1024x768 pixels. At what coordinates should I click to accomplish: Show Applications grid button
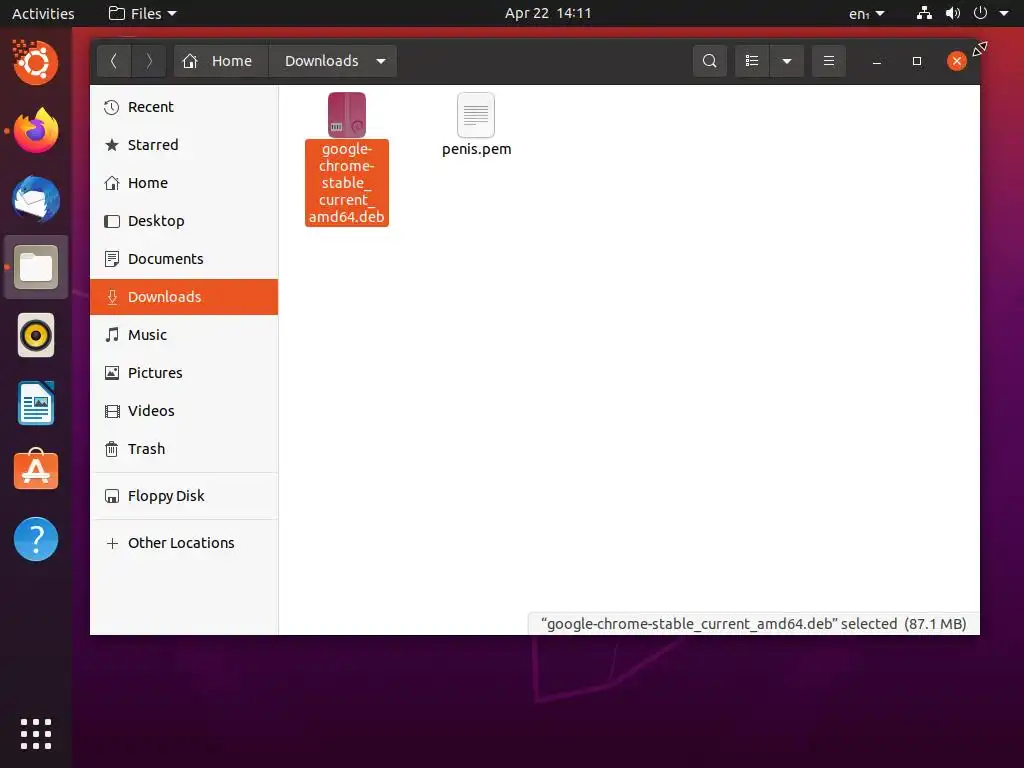[x=36, y=734]
